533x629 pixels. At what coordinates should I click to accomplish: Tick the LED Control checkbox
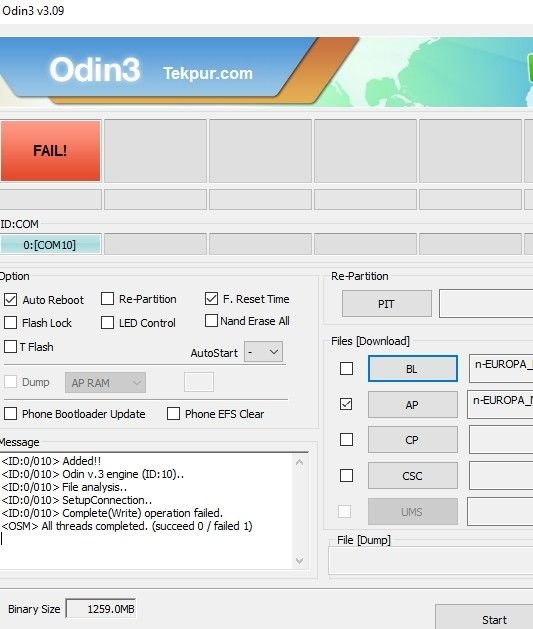pyautogui.click(x=107, y=323)
